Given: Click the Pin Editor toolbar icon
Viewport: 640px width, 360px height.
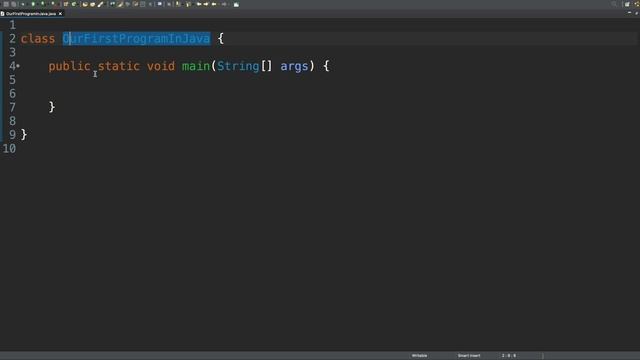Looking at the screenshot, I should [x=236, y=4].
